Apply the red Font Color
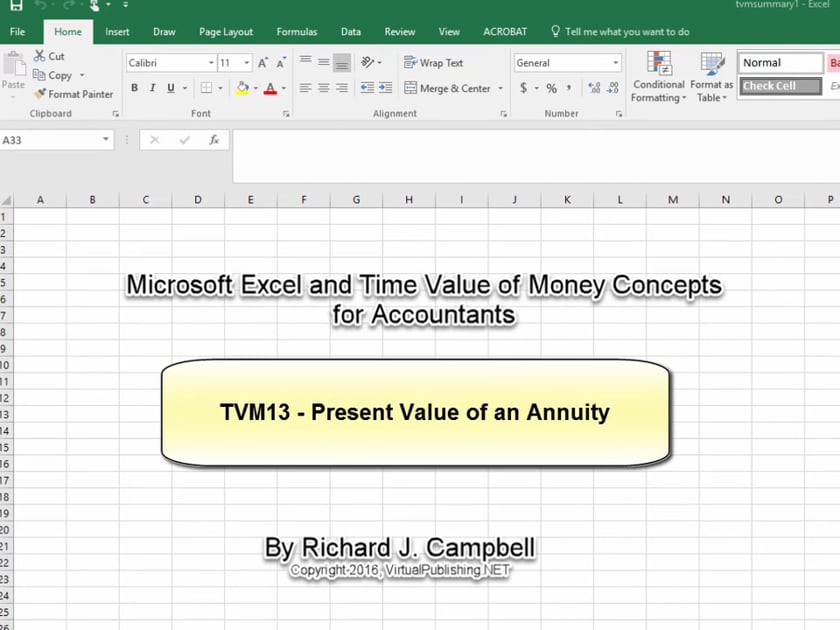Image resolution: width=840 pixels, height=630 pixels. point(271,88)
